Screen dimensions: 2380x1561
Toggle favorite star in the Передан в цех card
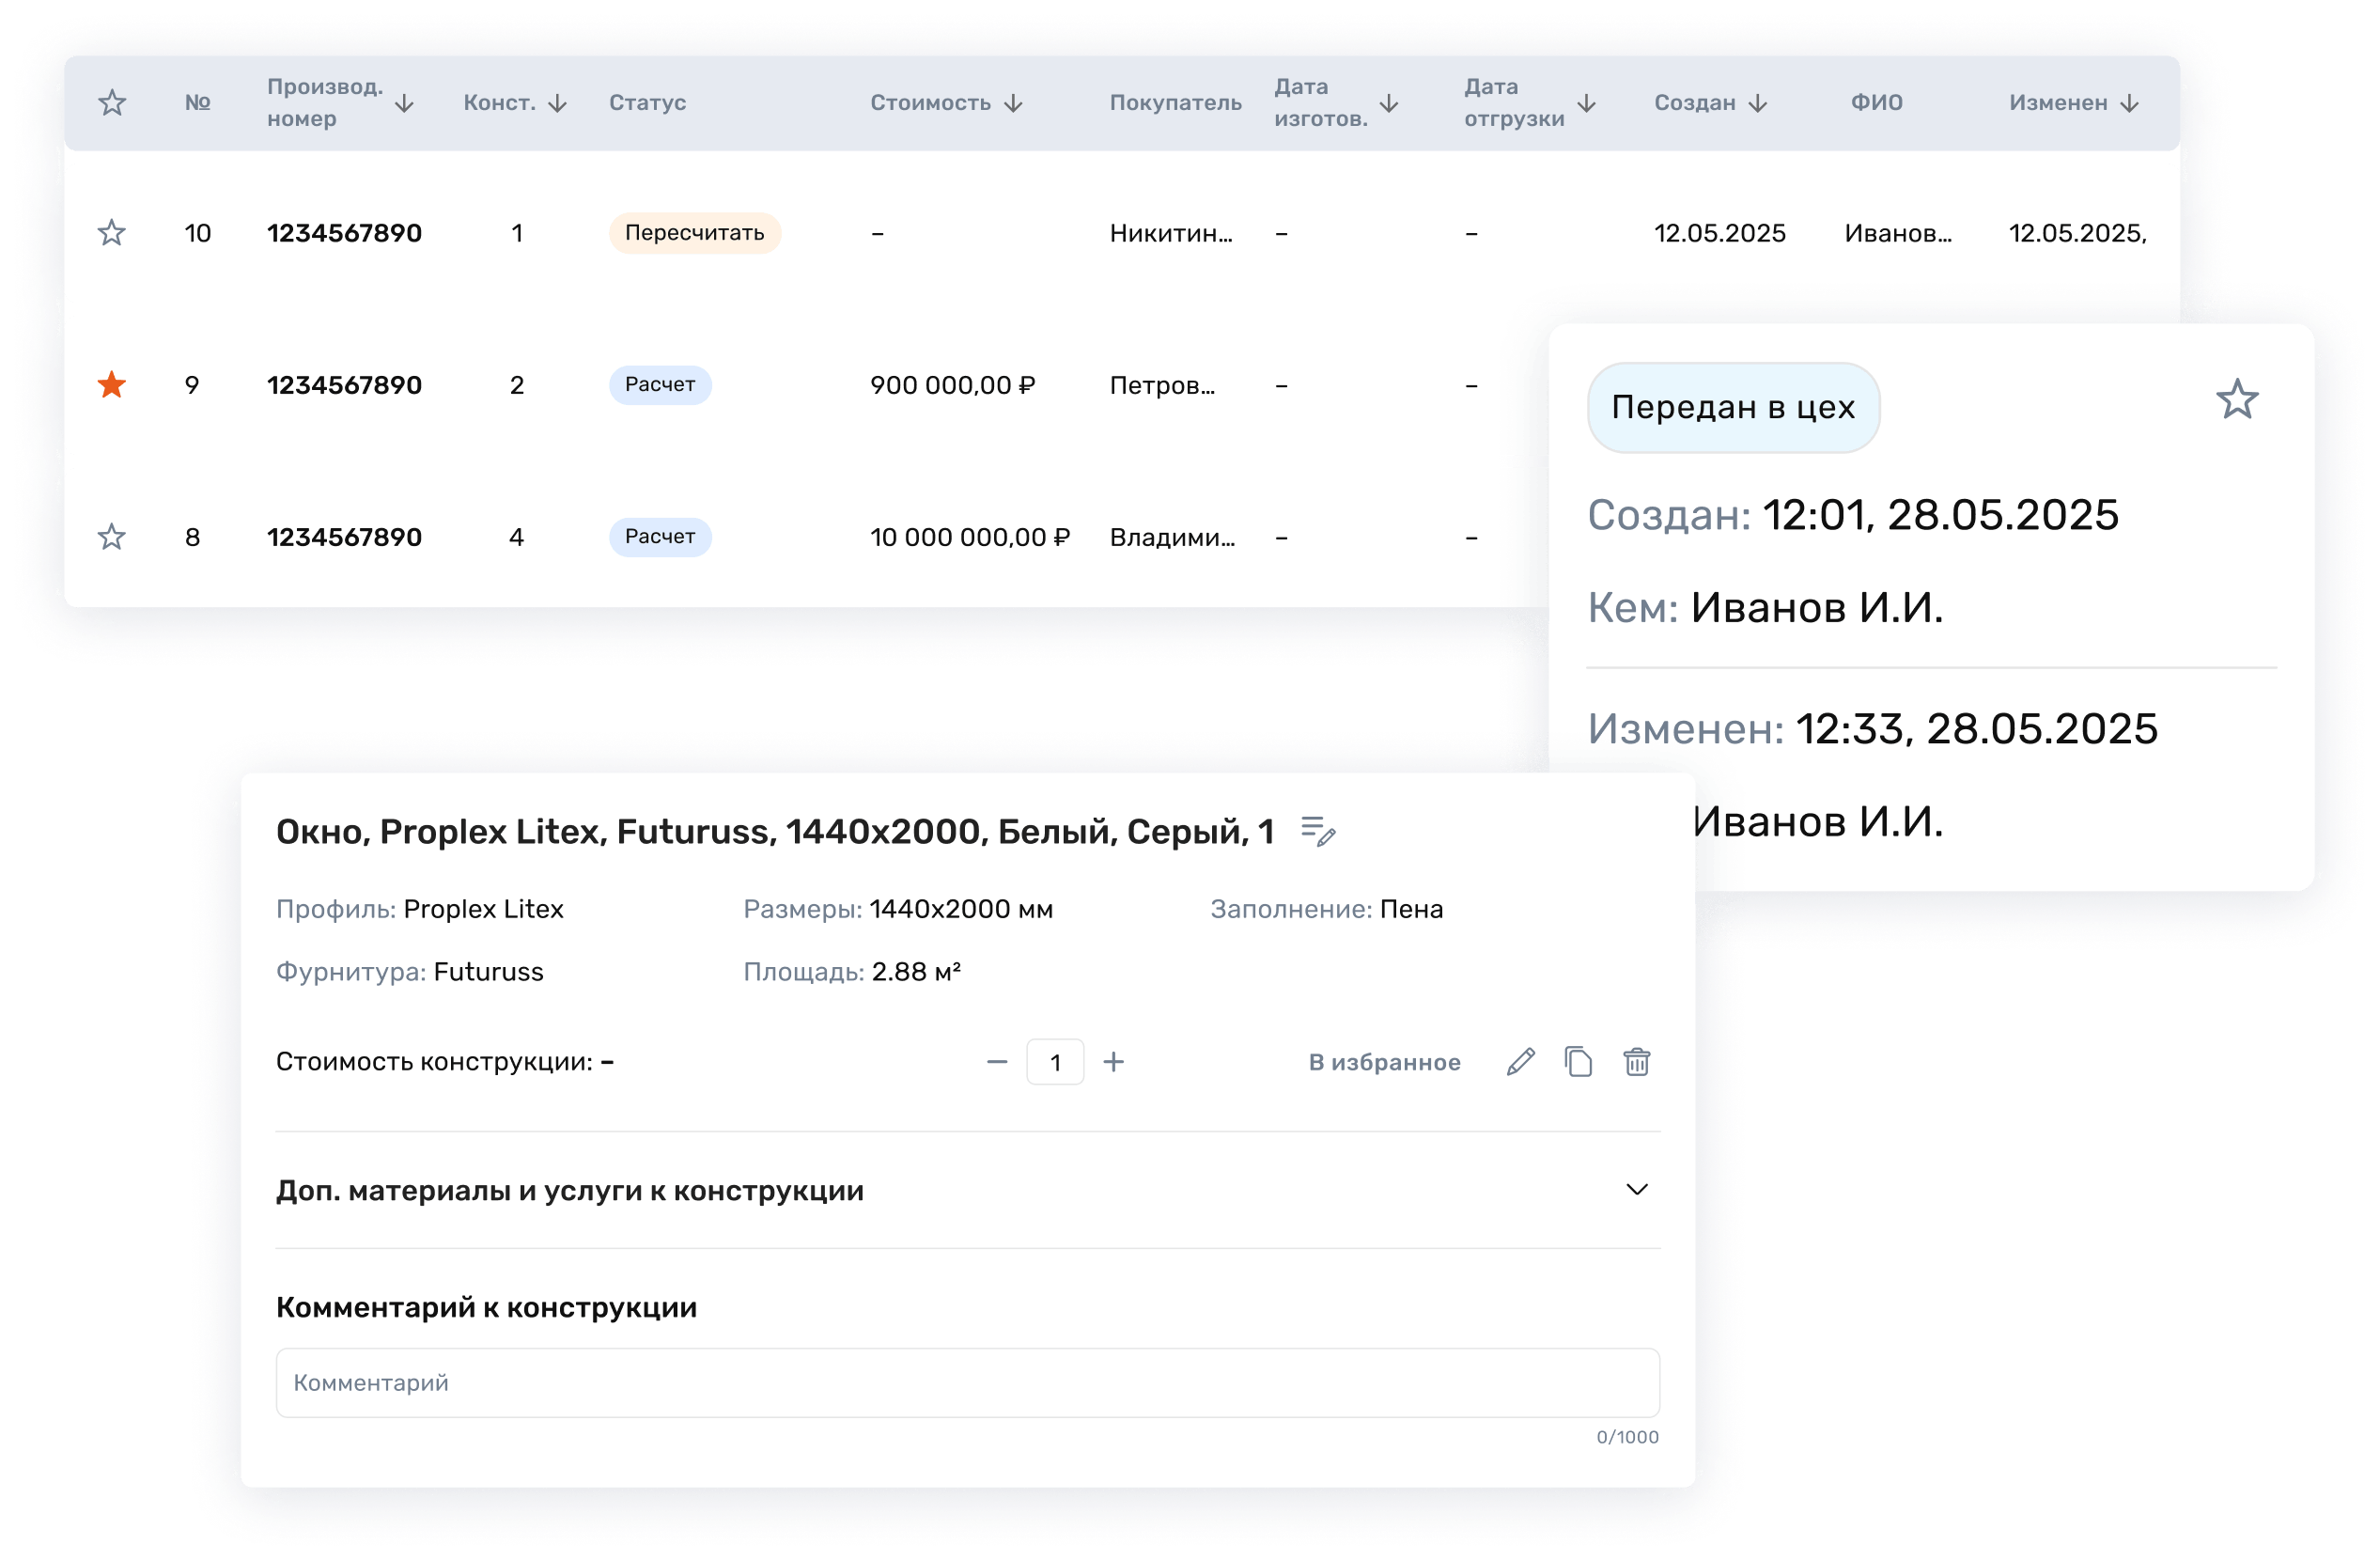click(x=2237, y=400)
